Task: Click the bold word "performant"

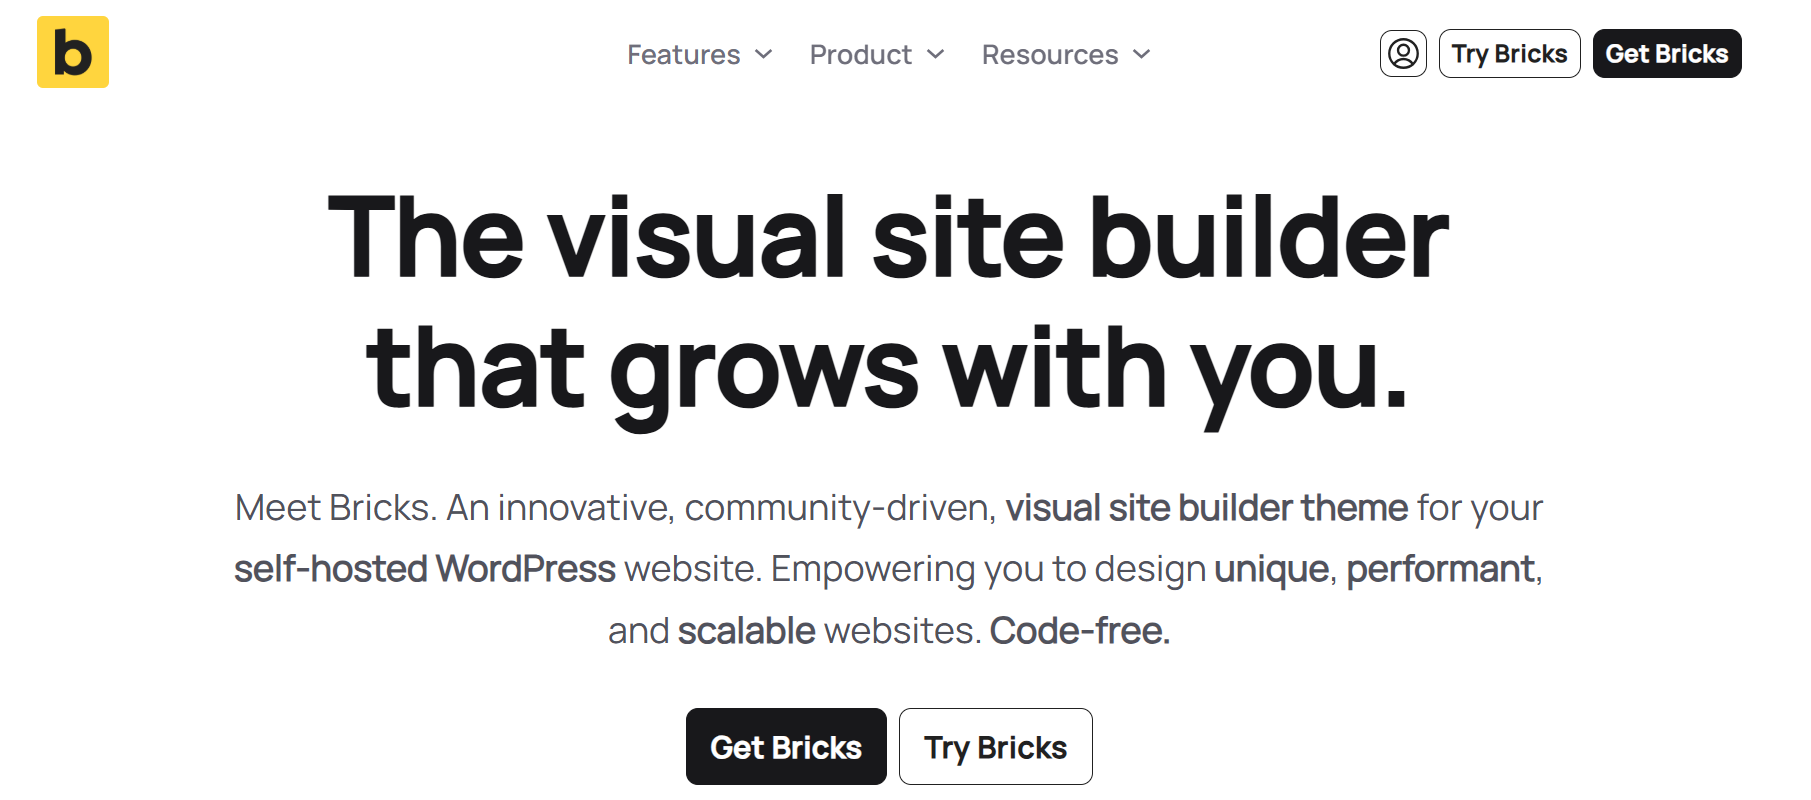Action: click(1440, 569)
